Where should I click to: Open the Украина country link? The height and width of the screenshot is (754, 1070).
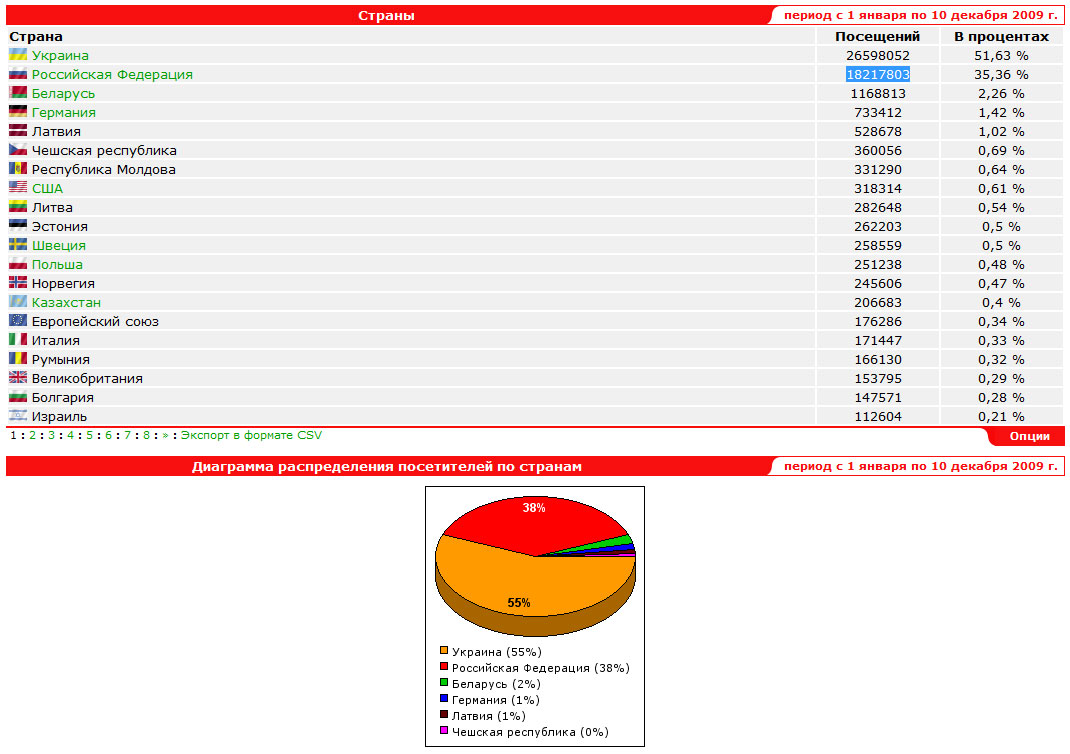[x=60, y=55]
